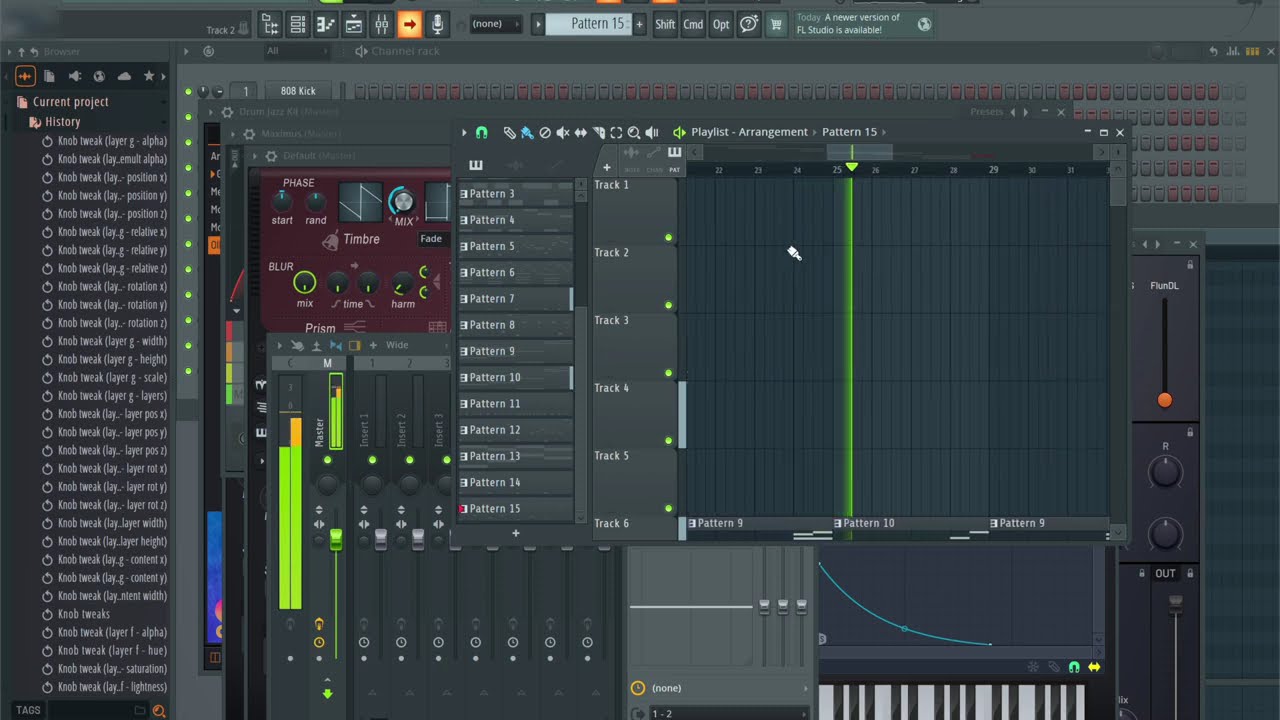Select the browser plugin database tab icon
1280x720 pixels.
click(75, 76)
